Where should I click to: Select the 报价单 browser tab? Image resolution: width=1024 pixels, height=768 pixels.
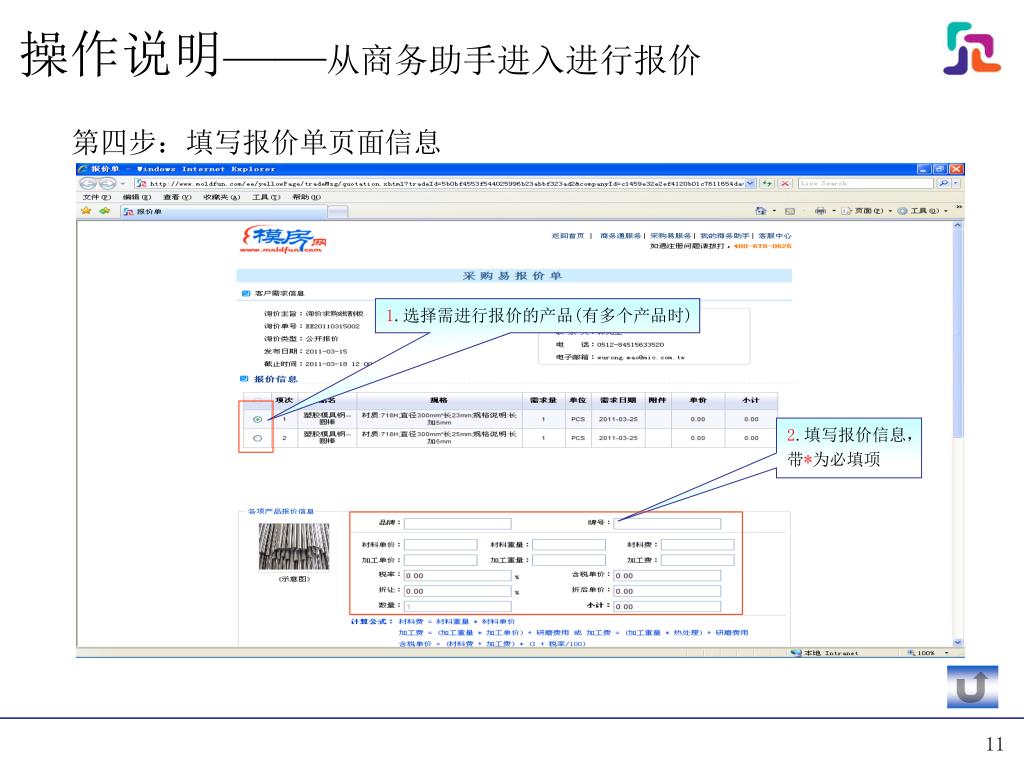click(x=223, y=212)
